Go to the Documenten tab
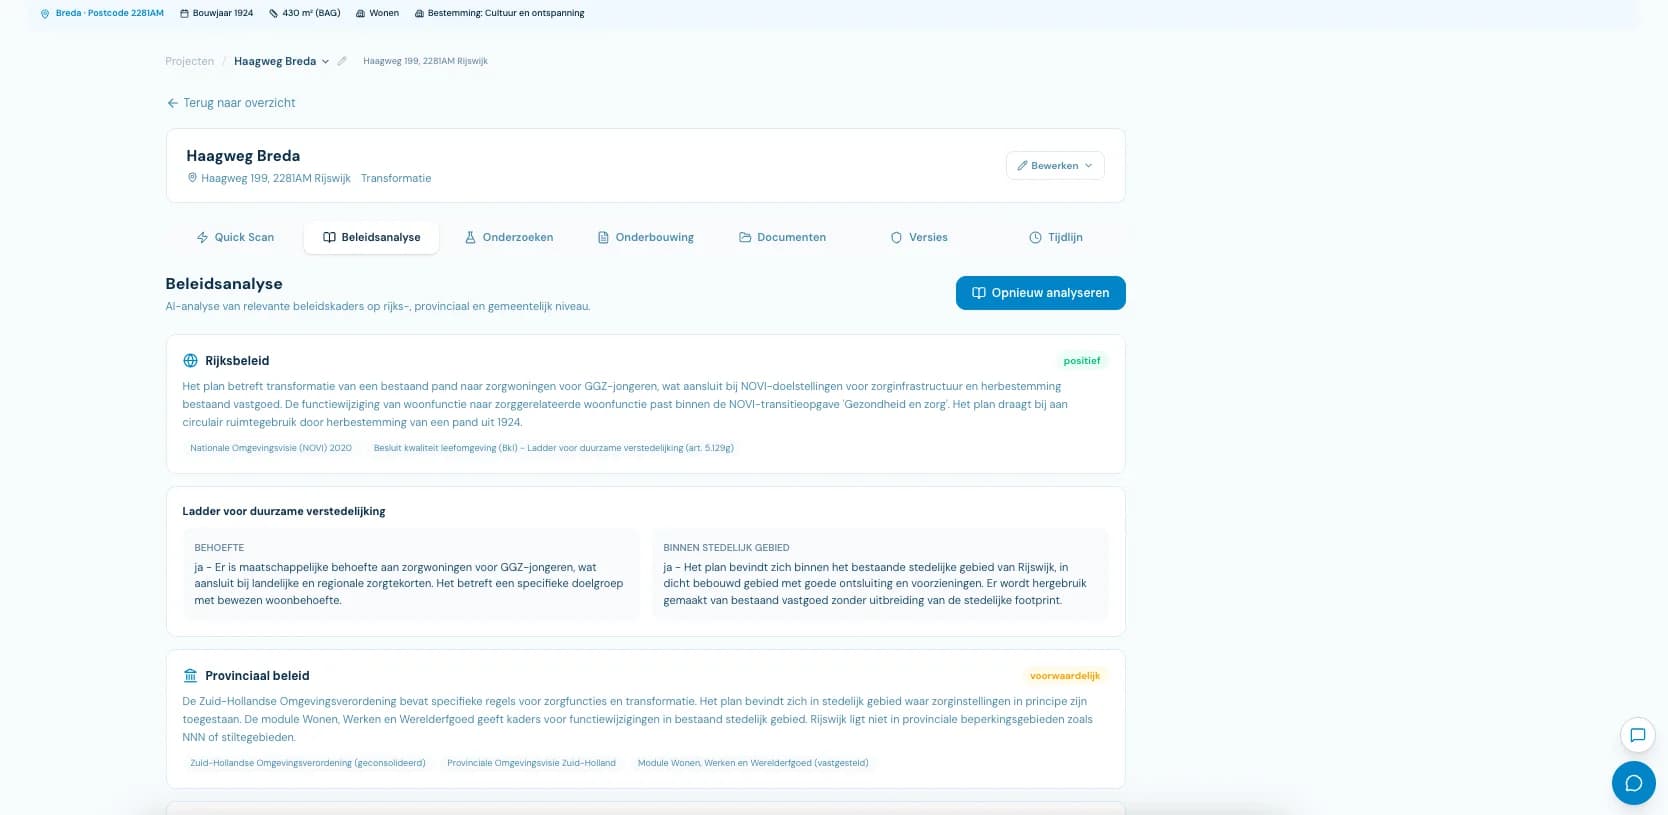The width and height of the screenshot is (1668, 815). tap(782, 237)
